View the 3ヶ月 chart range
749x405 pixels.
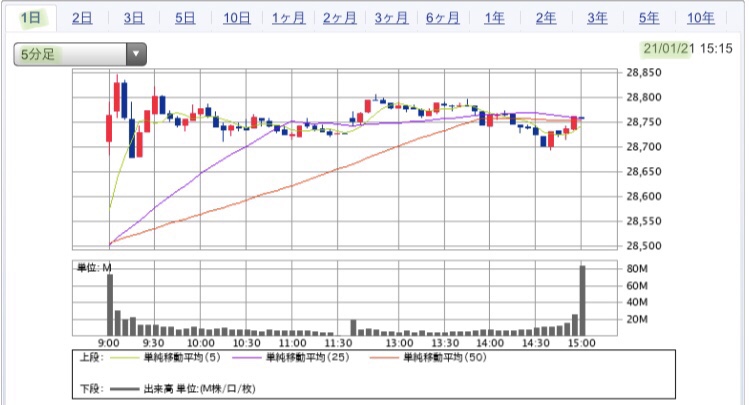click(391, 18)
